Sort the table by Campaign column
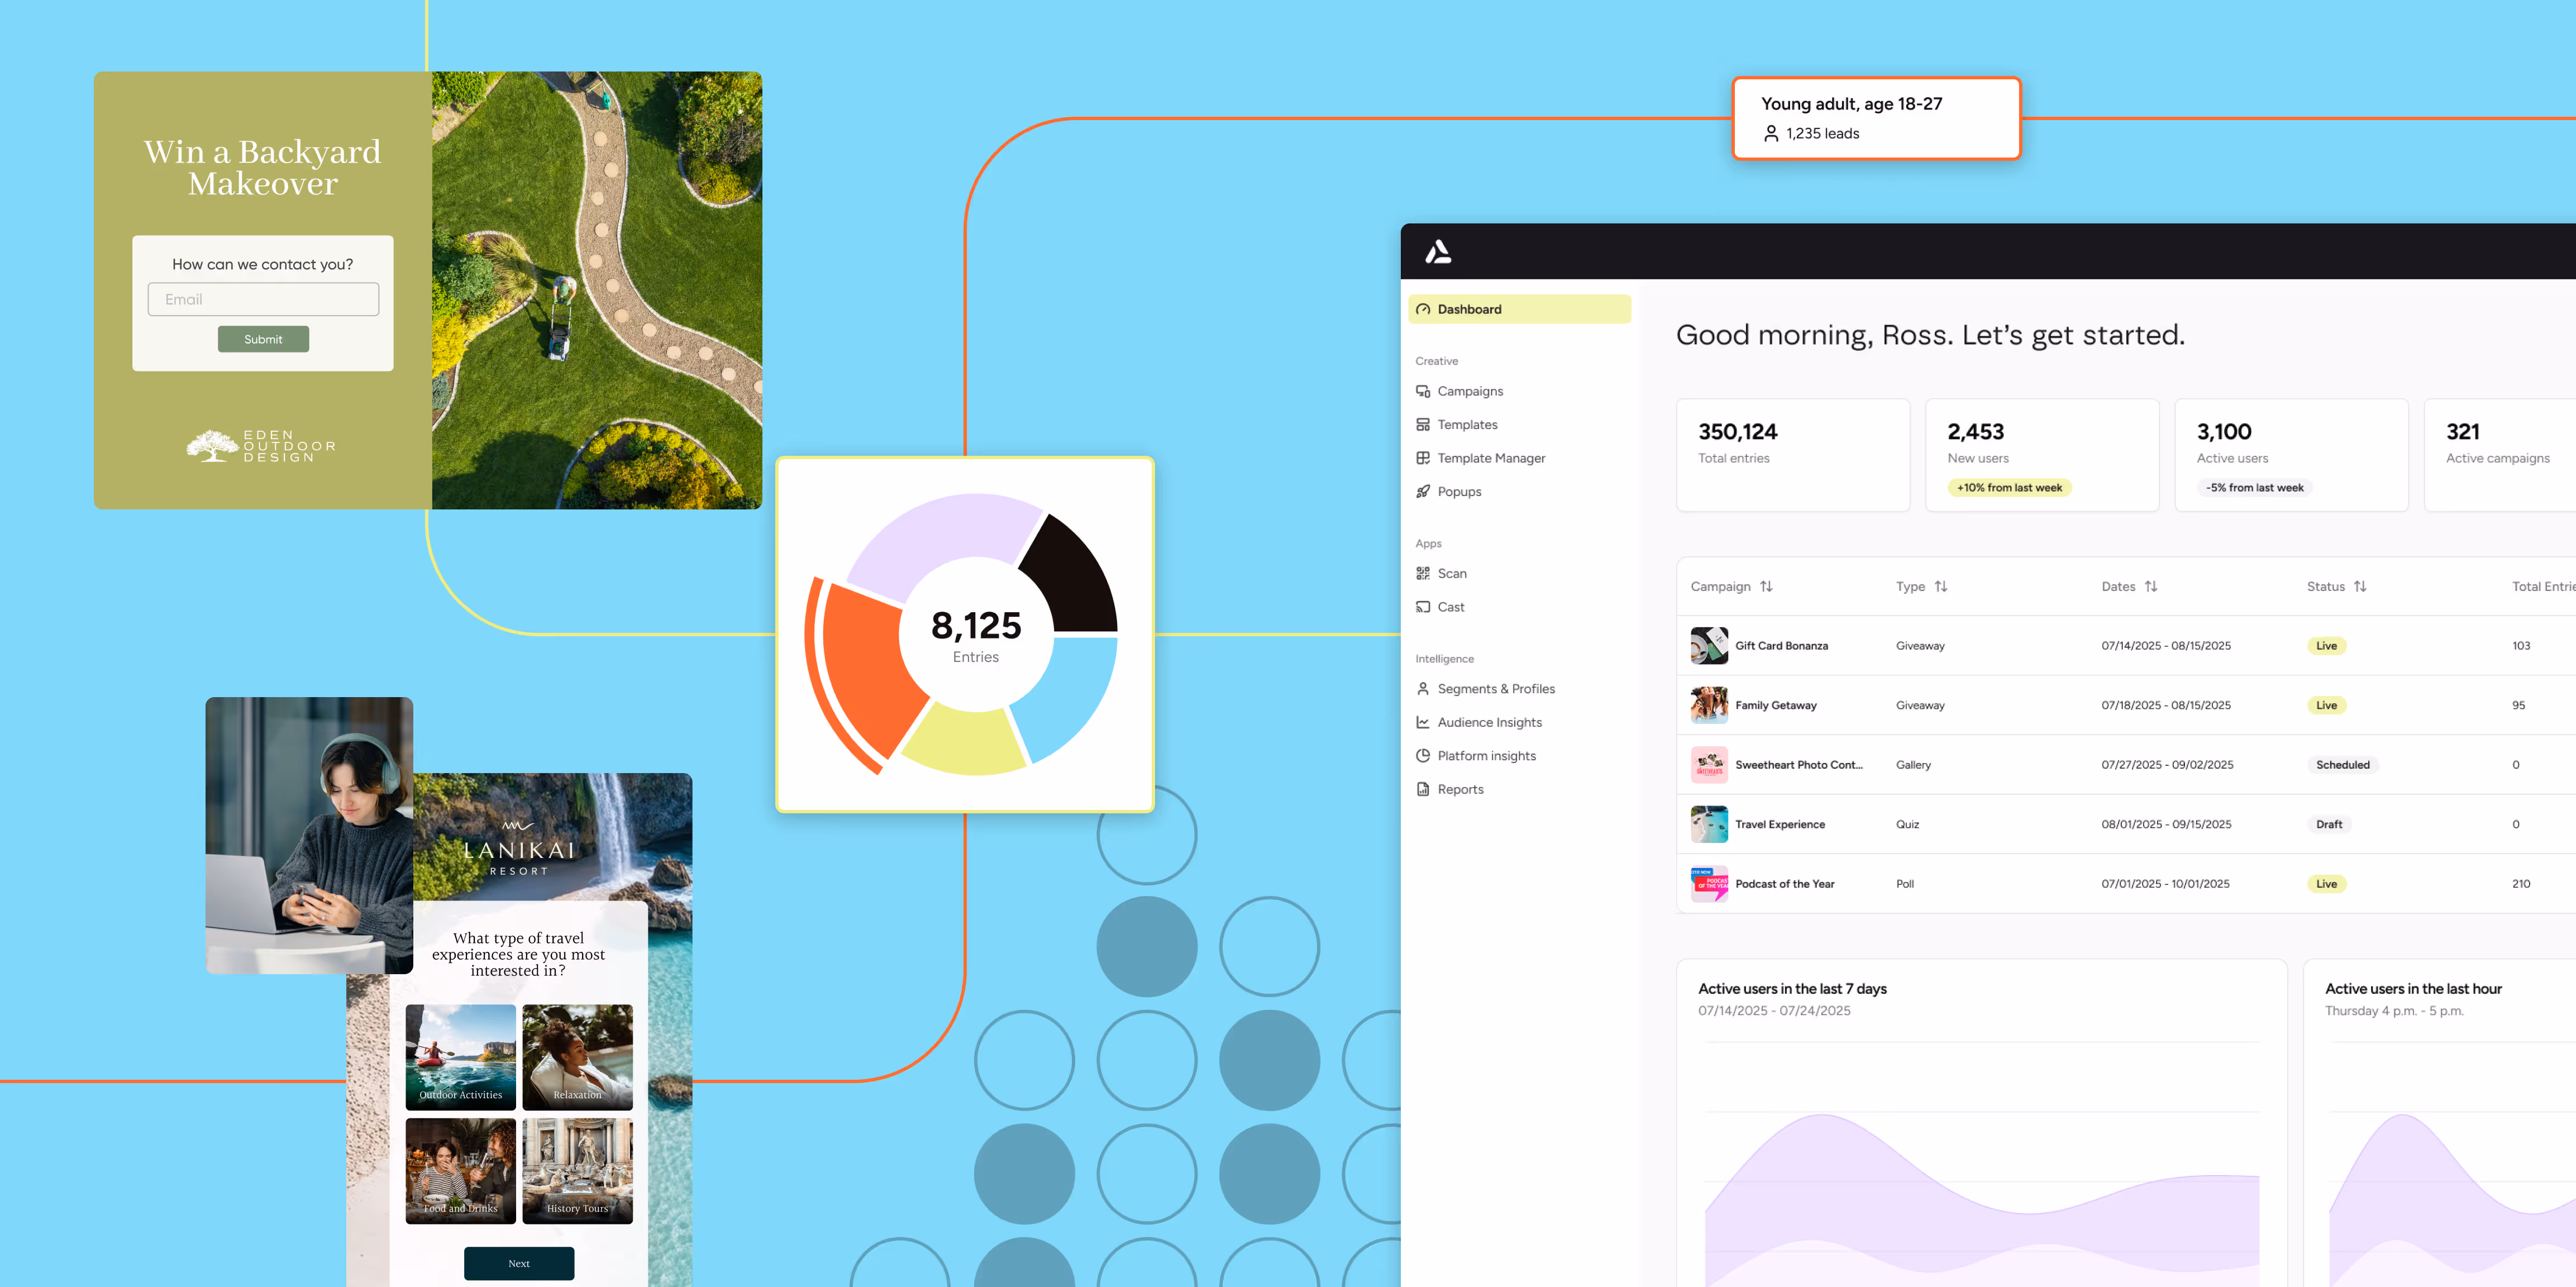 pos(1767,587)
